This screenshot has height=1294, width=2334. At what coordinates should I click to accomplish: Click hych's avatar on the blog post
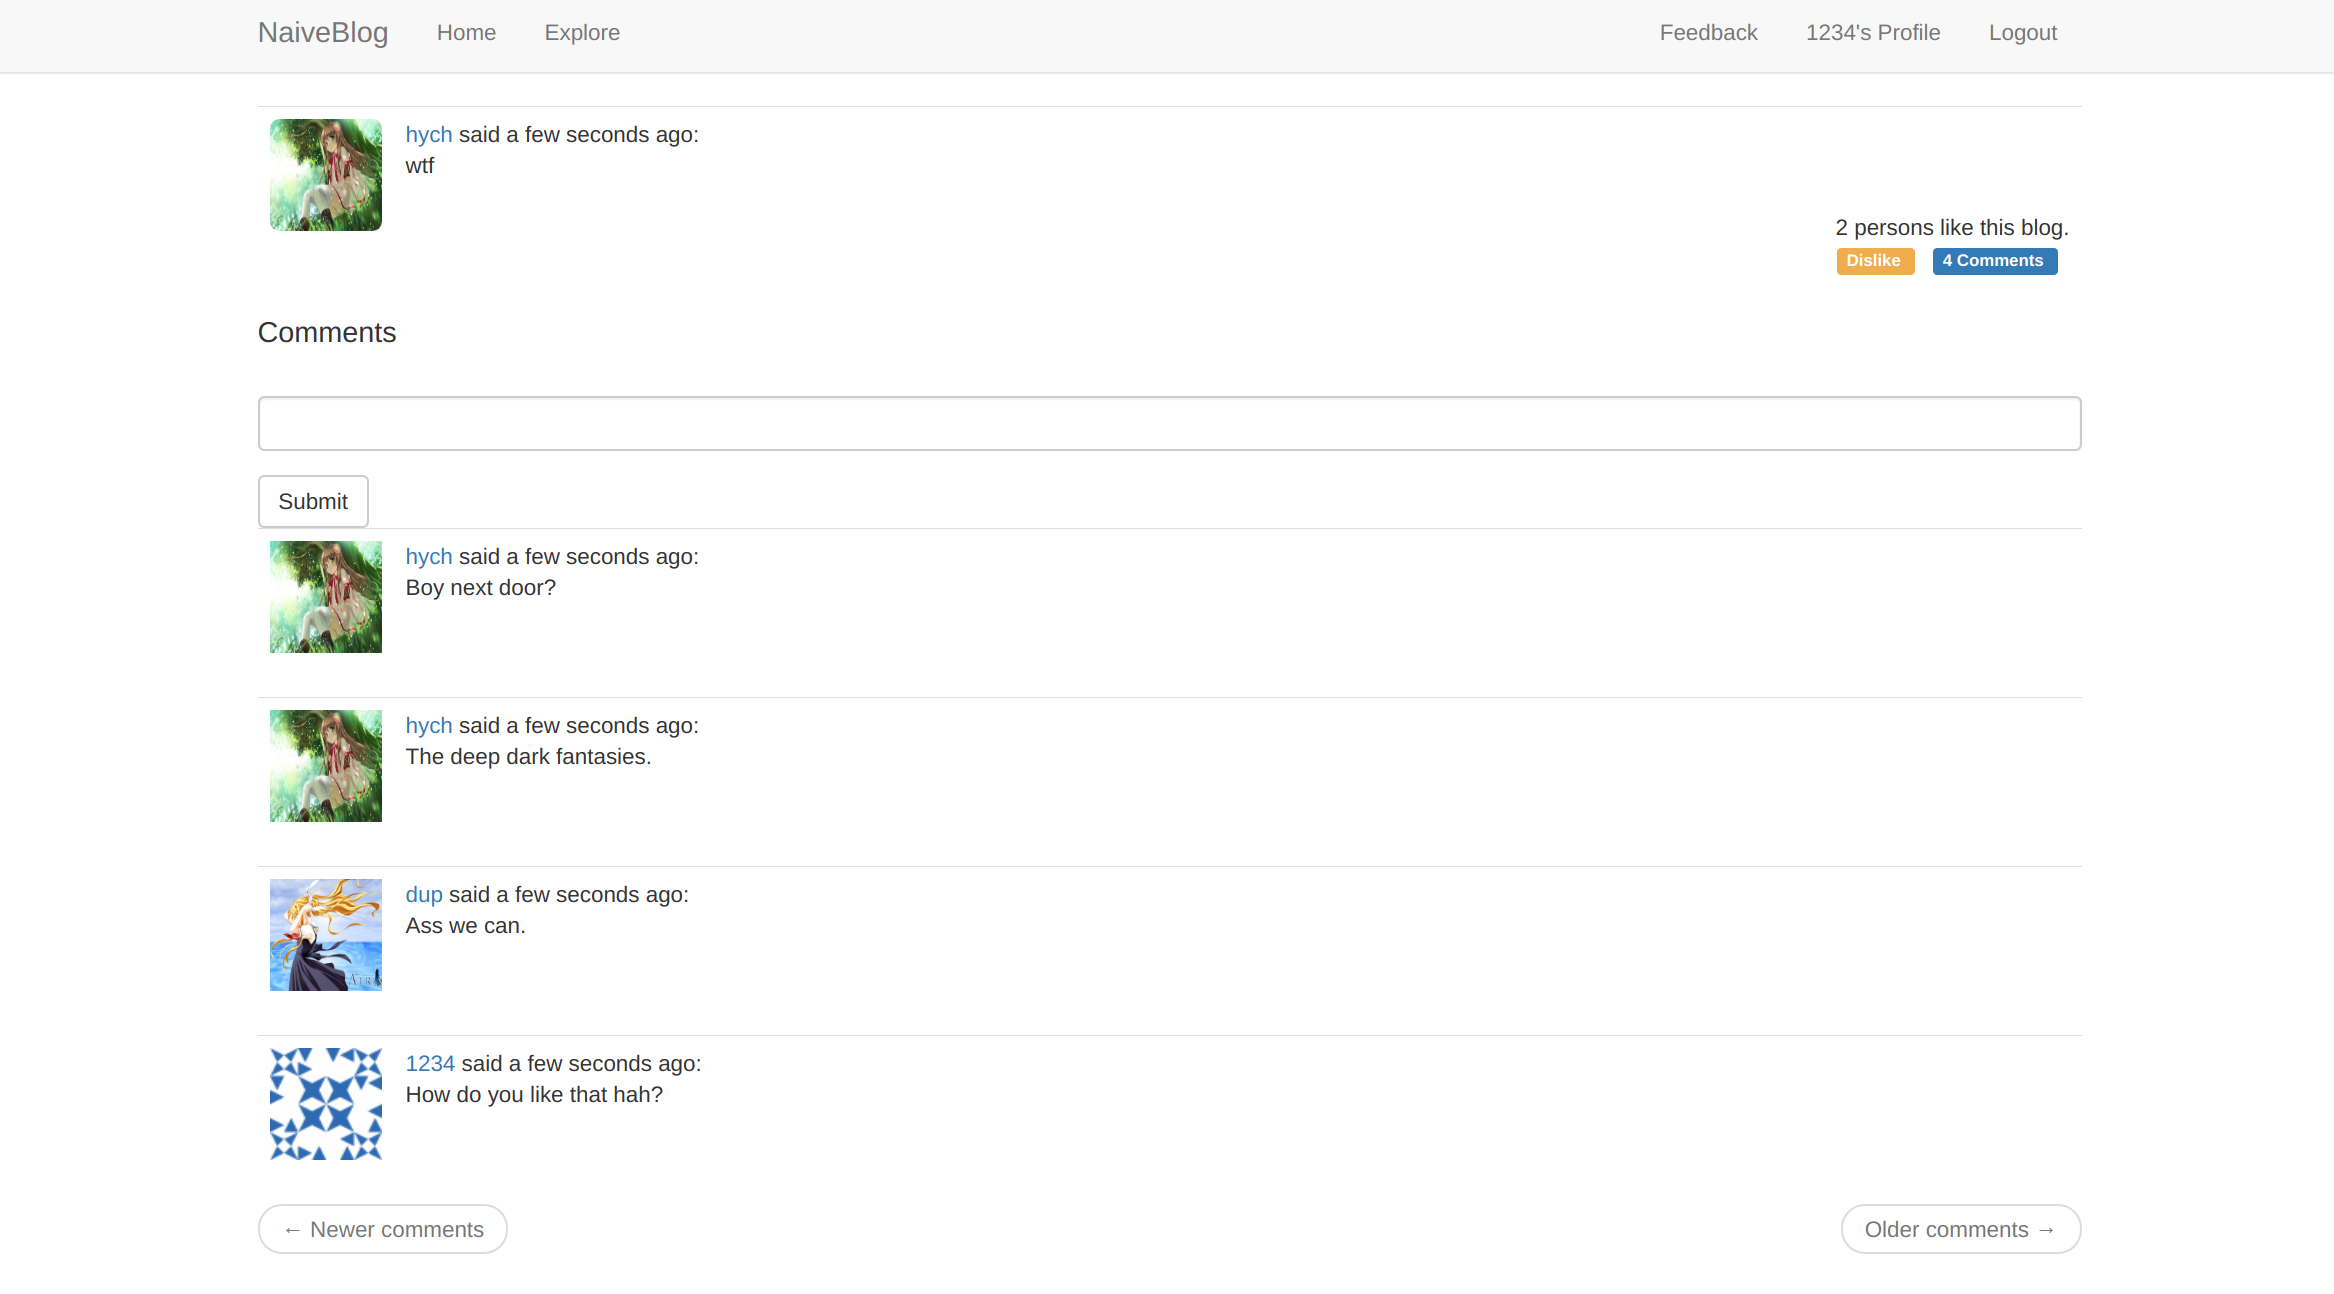[325, 175]
